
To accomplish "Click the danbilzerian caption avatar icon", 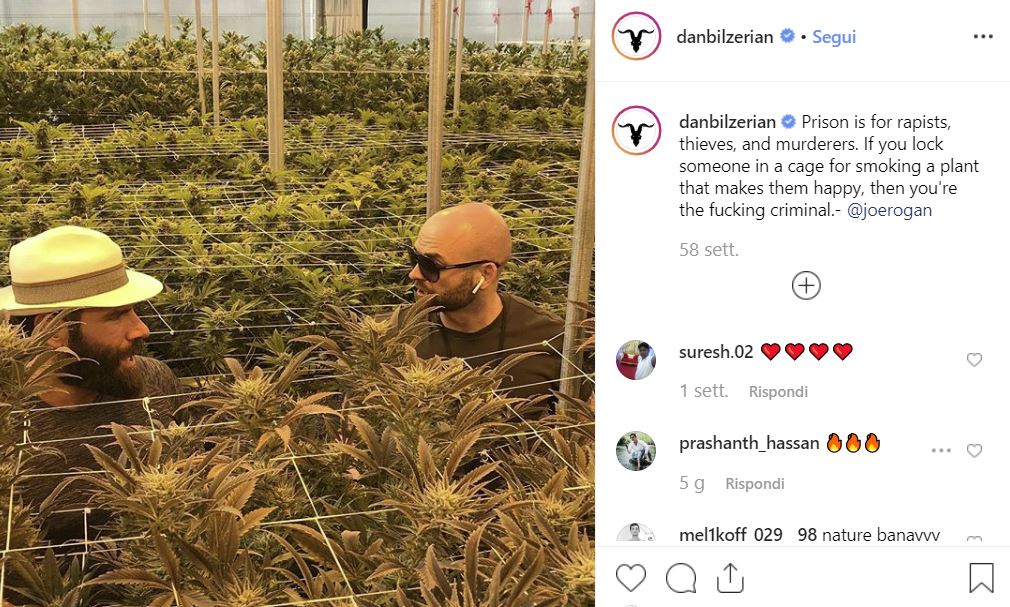I will tap(636, 131).
